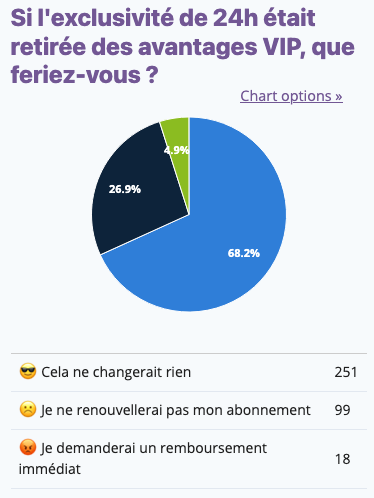The image size is (374, 498).
Task: Click the sad face emoji icon
Action: (28, 410)
